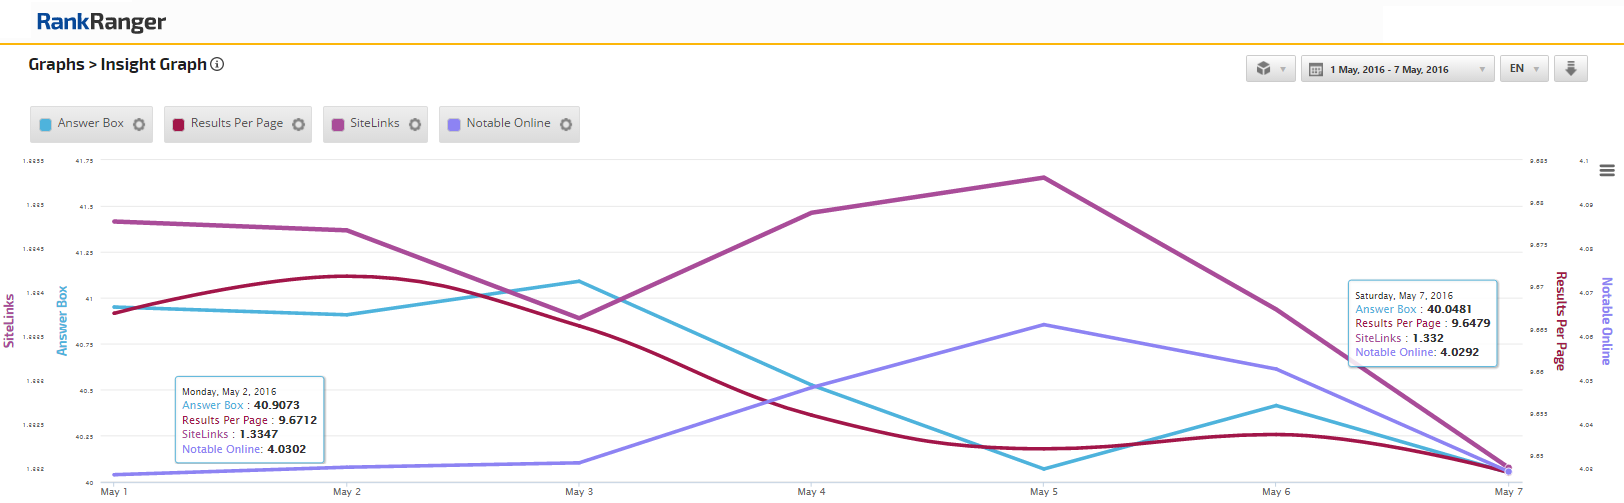Open the date range dropdown
Image resolution: width=1624 pixels, height=503 pixels.
click(1397, 69)
